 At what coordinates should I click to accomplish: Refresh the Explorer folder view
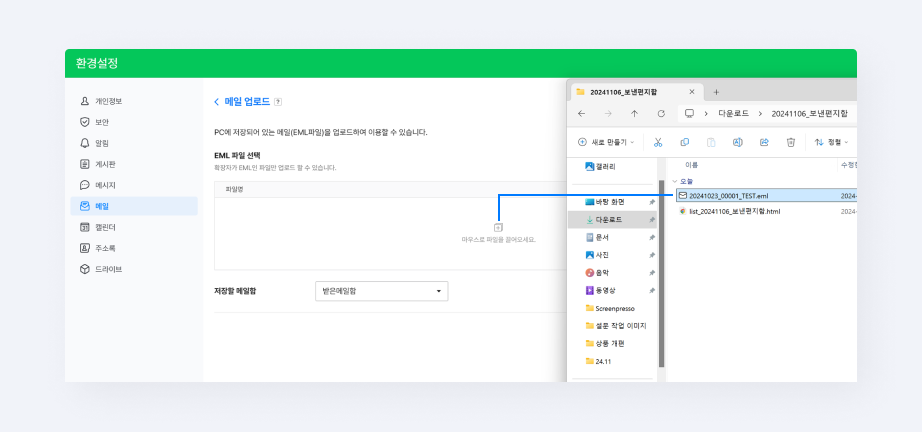[661, 113]
